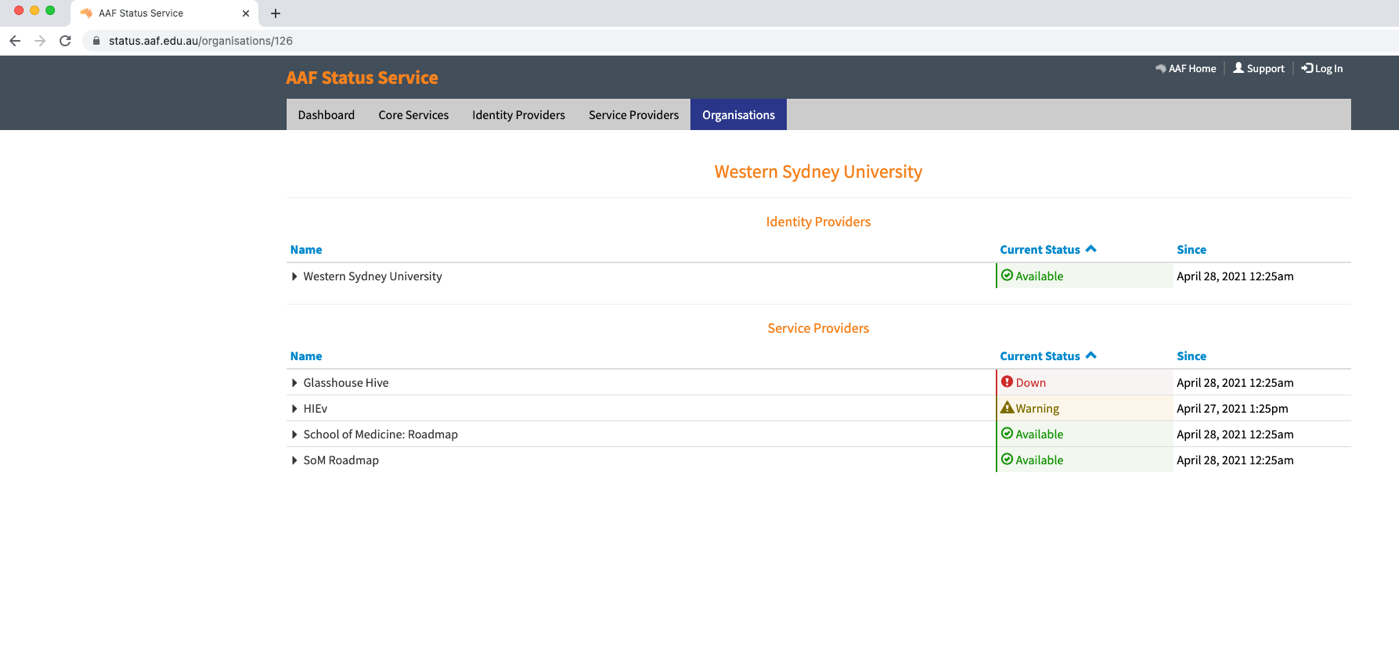Image resolution: width=1399 pixels, height=664 pixels.
Task: Click the Support person icon
Action: pyautogui.click(x=1238, y=68)
